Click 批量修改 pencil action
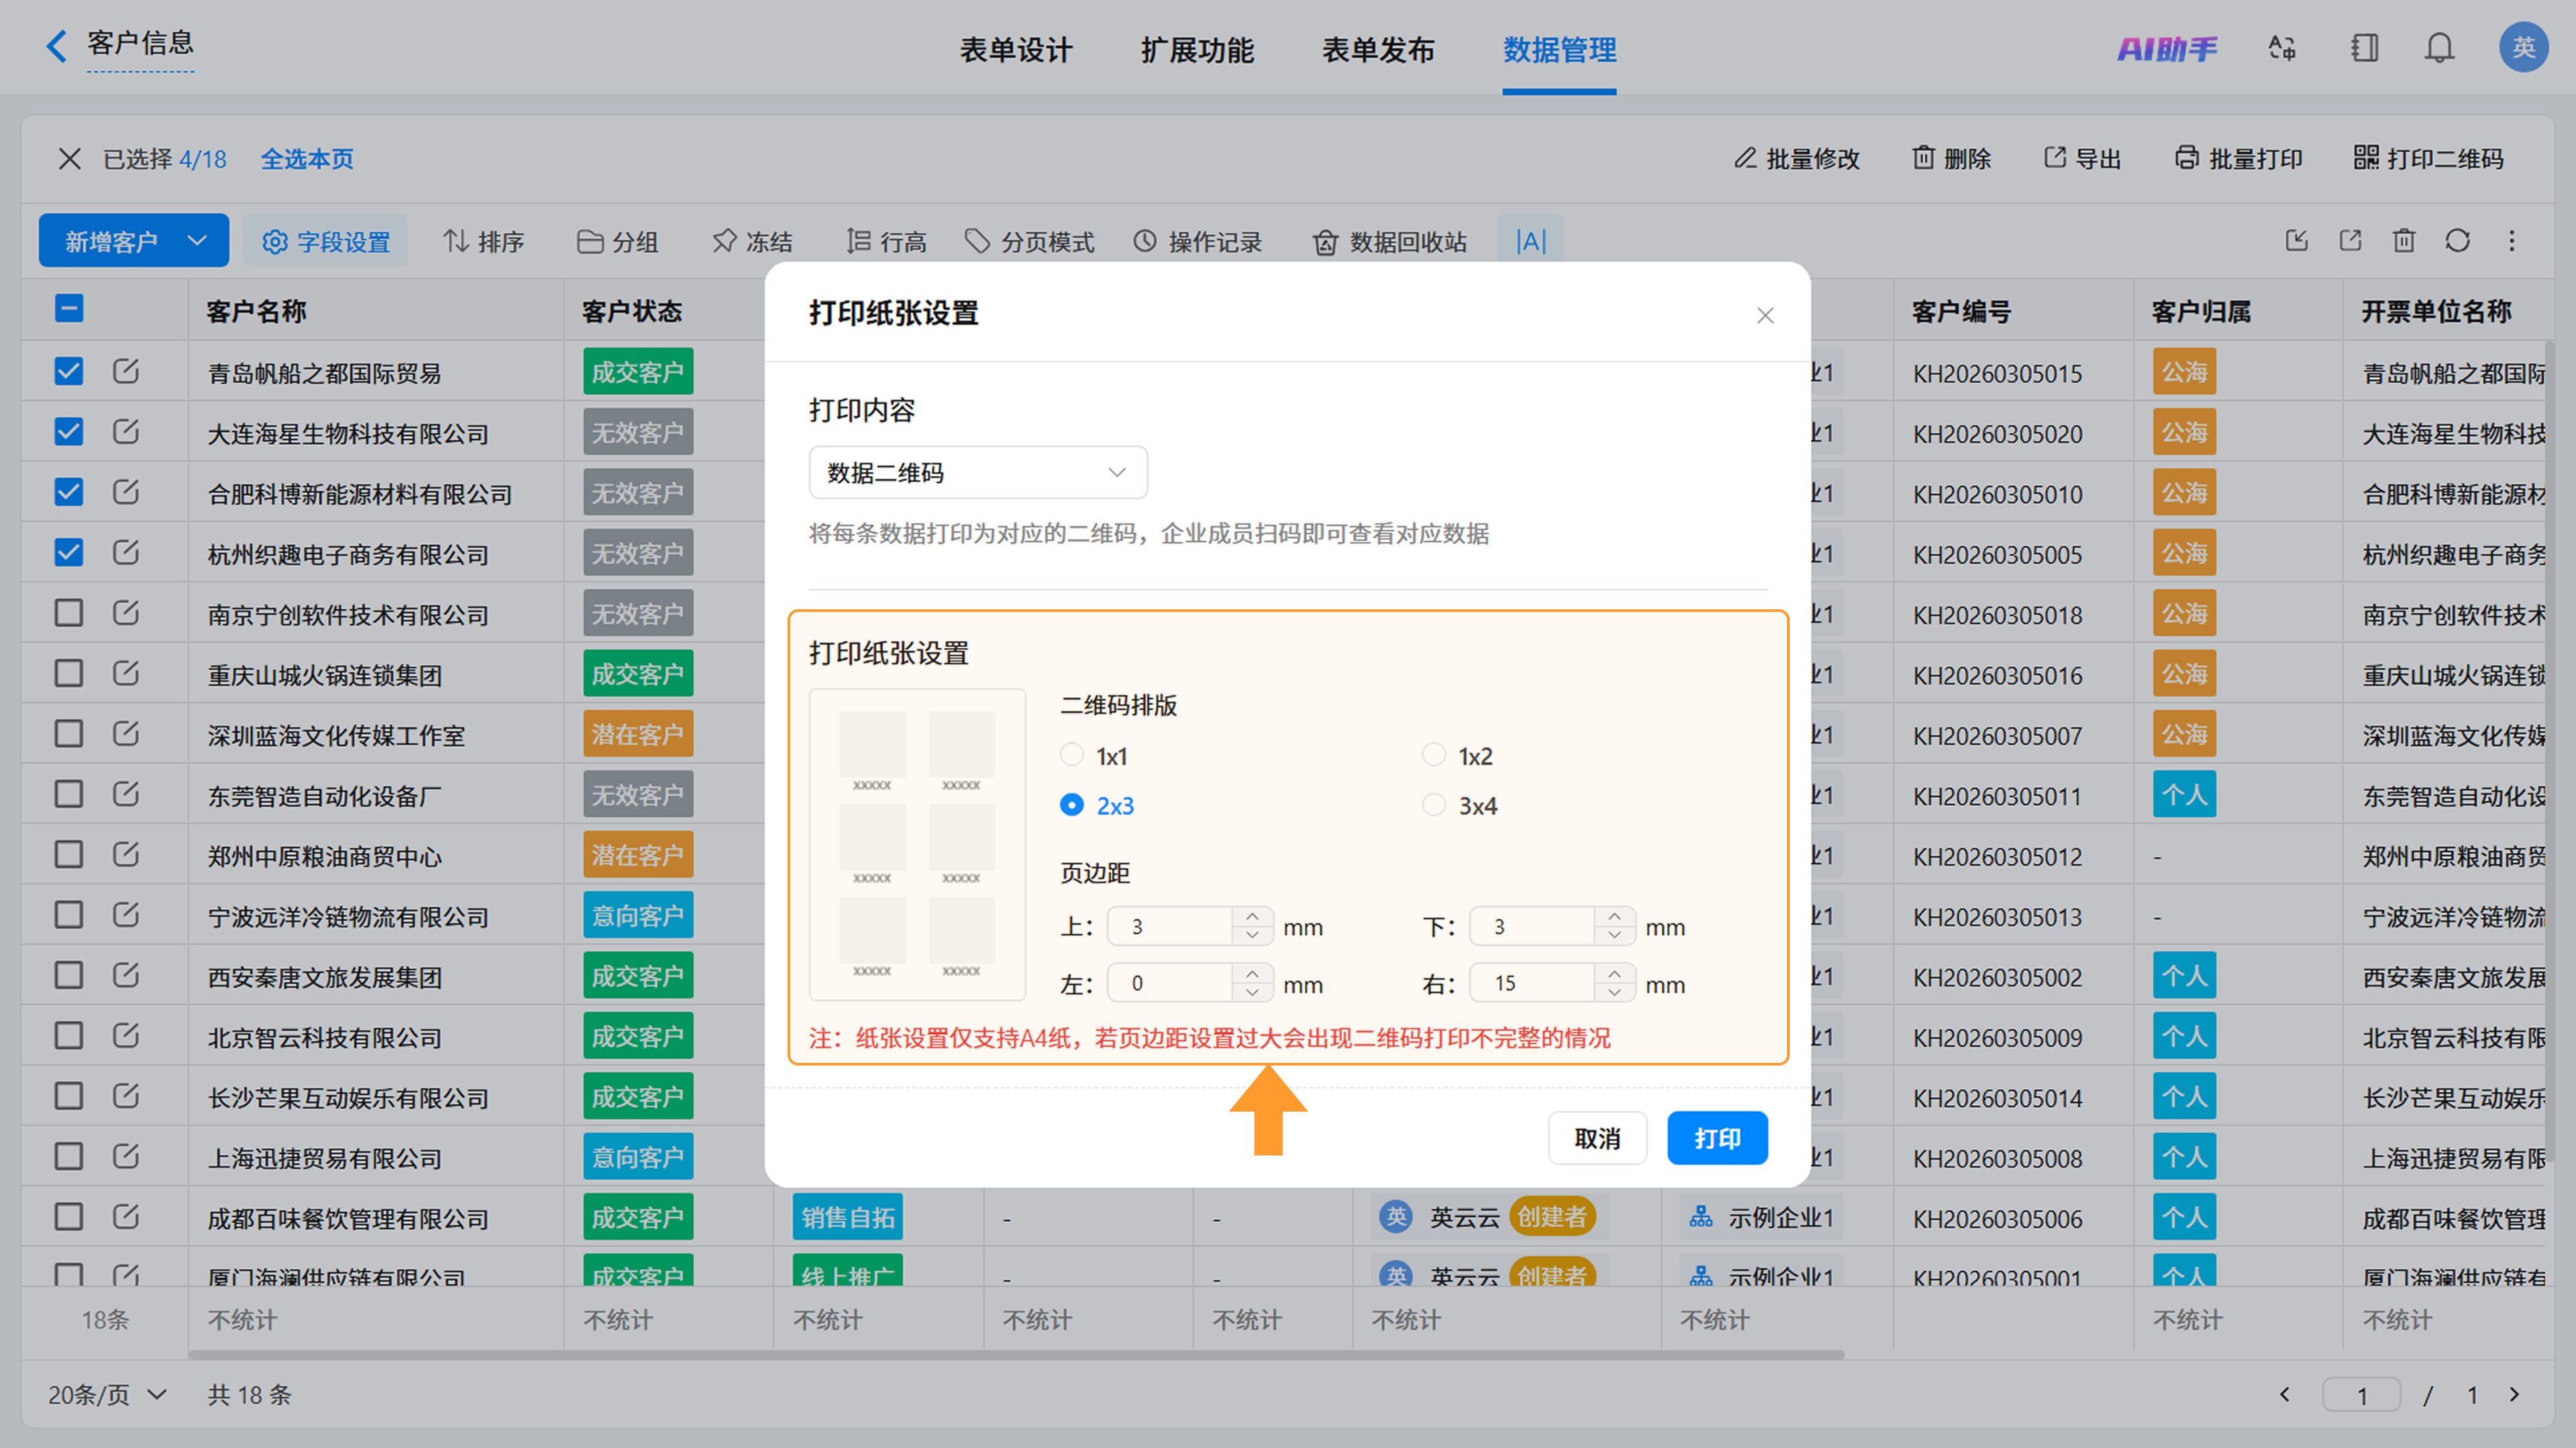 pos(1797,159)
